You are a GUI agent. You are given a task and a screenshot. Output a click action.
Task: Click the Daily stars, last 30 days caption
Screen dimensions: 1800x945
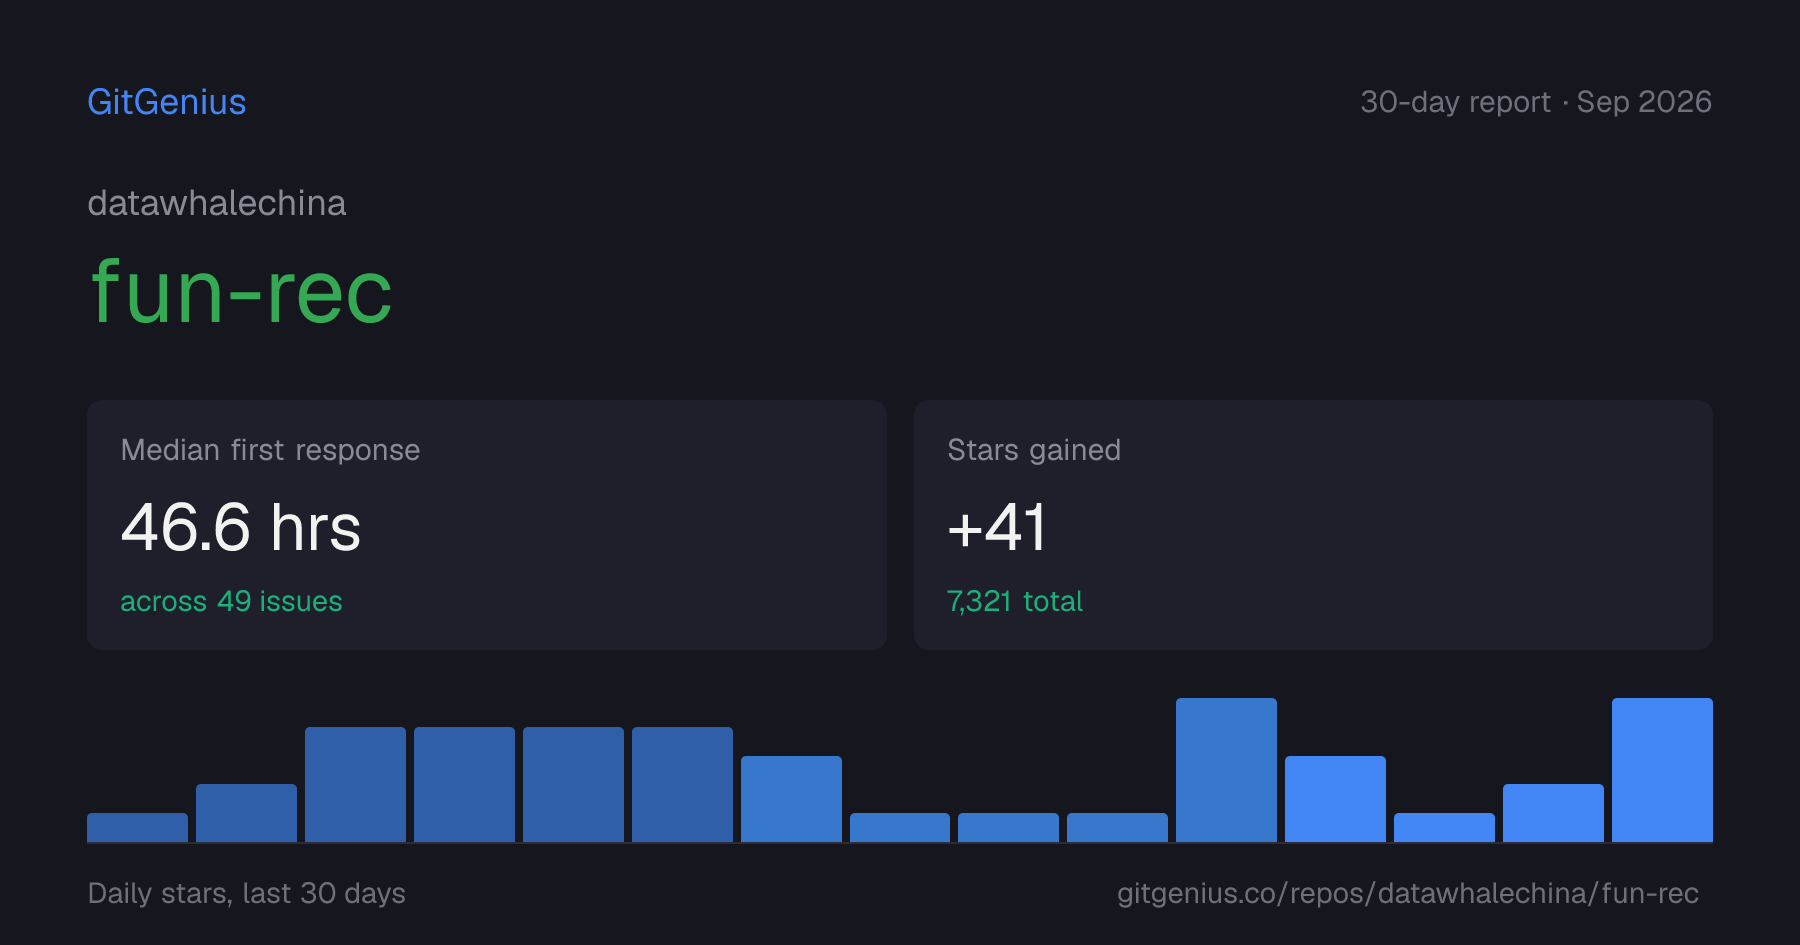click(247, 893)
